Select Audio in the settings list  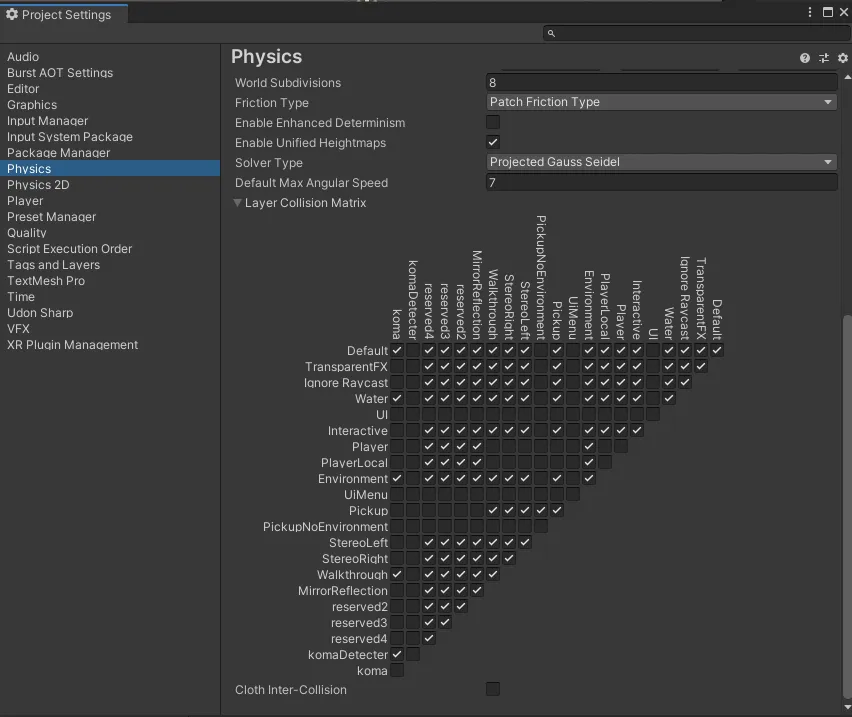110,56
